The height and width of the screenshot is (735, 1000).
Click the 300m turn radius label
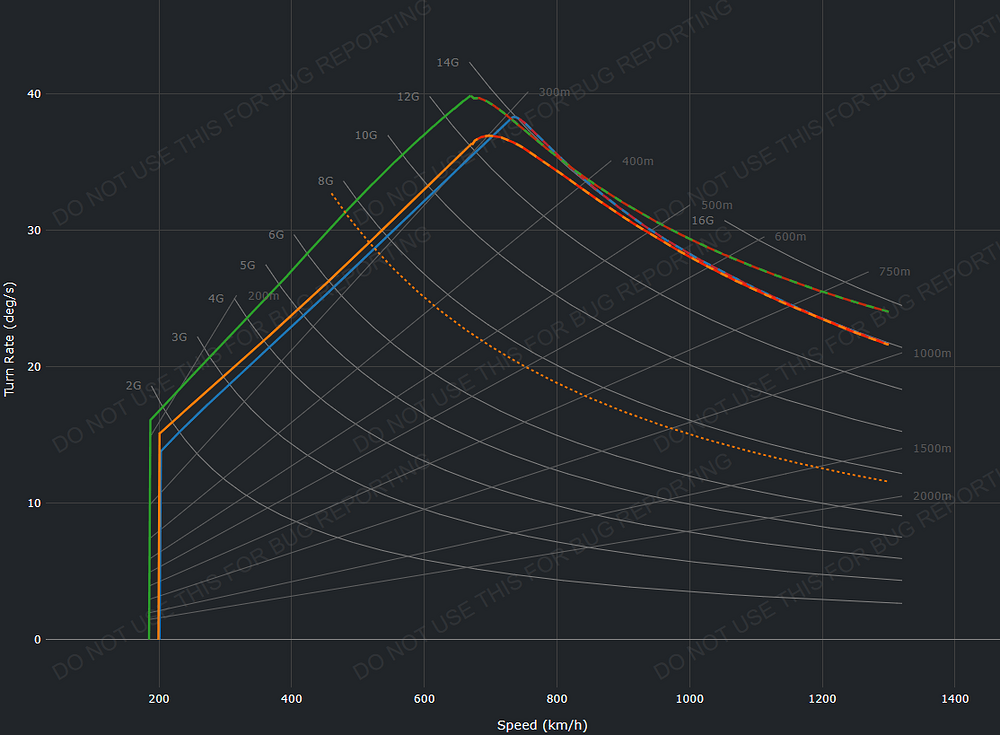[554, 92]
